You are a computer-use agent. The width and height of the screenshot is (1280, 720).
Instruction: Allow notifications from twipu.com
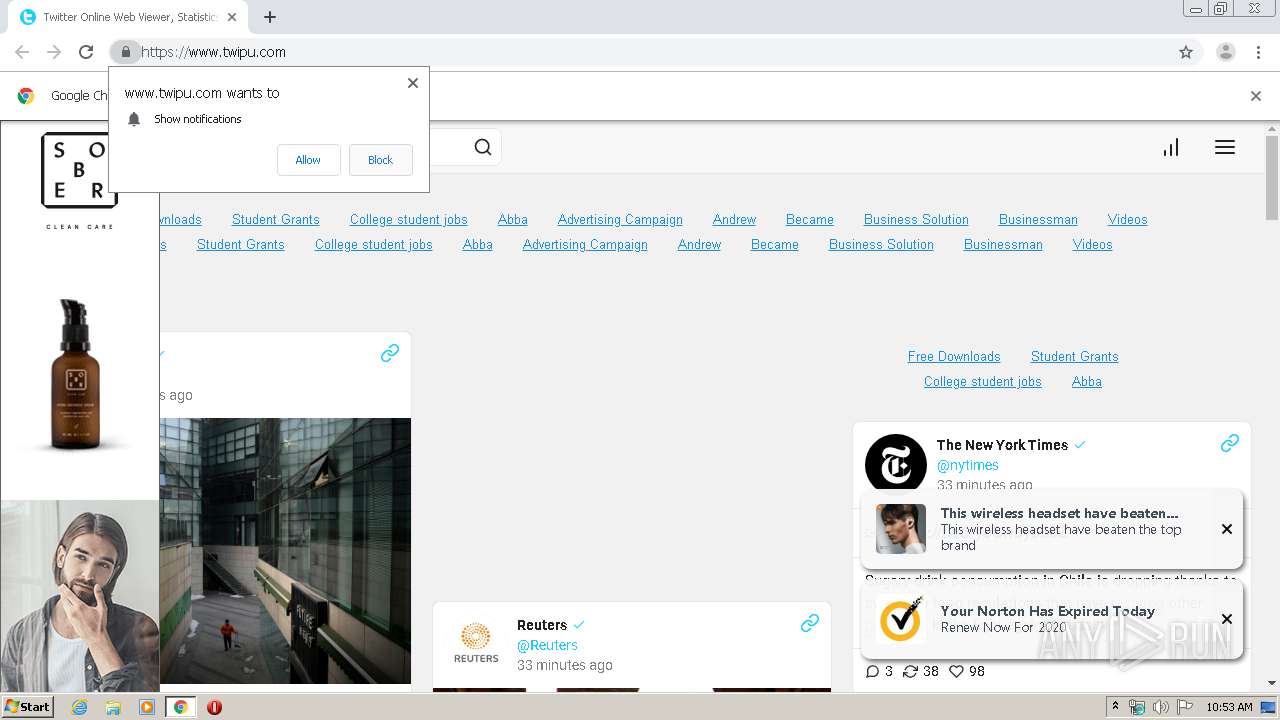click(x=308, y=160)
